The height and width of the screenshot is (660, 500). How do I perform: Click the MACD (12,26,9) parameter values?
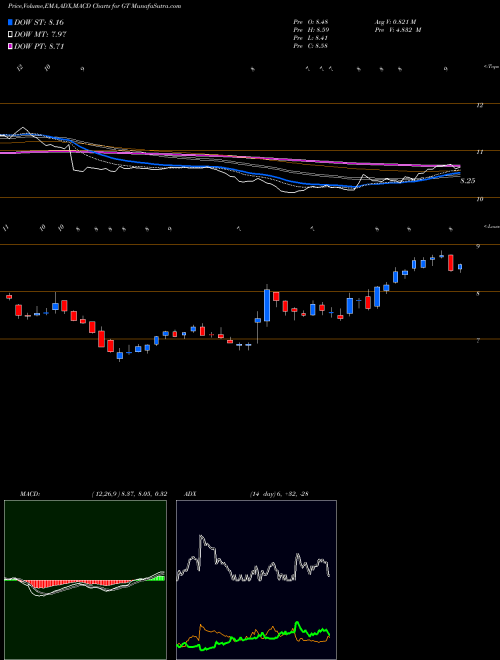click(x=130, y=494)
